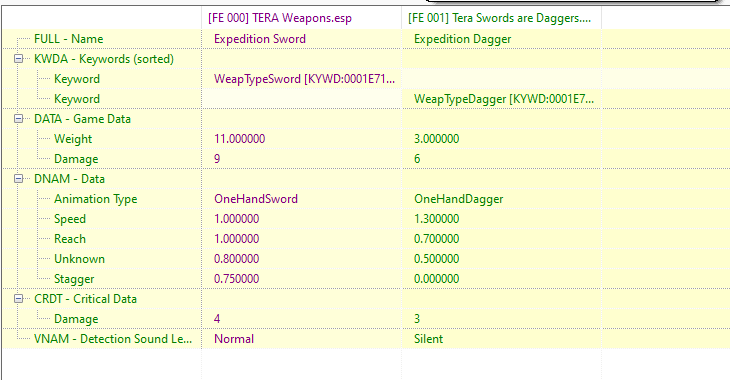Click the speed value 1.300000
The height and width of the screenshot is (380, 730).
[437, 219]
